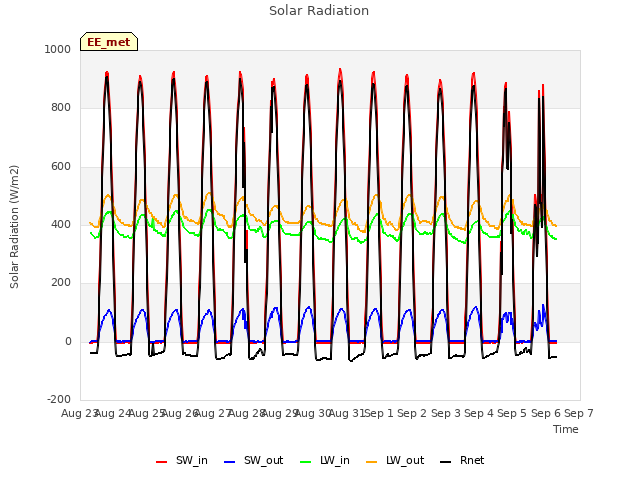The height and width of the screenshot is (480, 640).
Task: Click the Aug 23 x-axis date label
Action: (x=79, y=413)
